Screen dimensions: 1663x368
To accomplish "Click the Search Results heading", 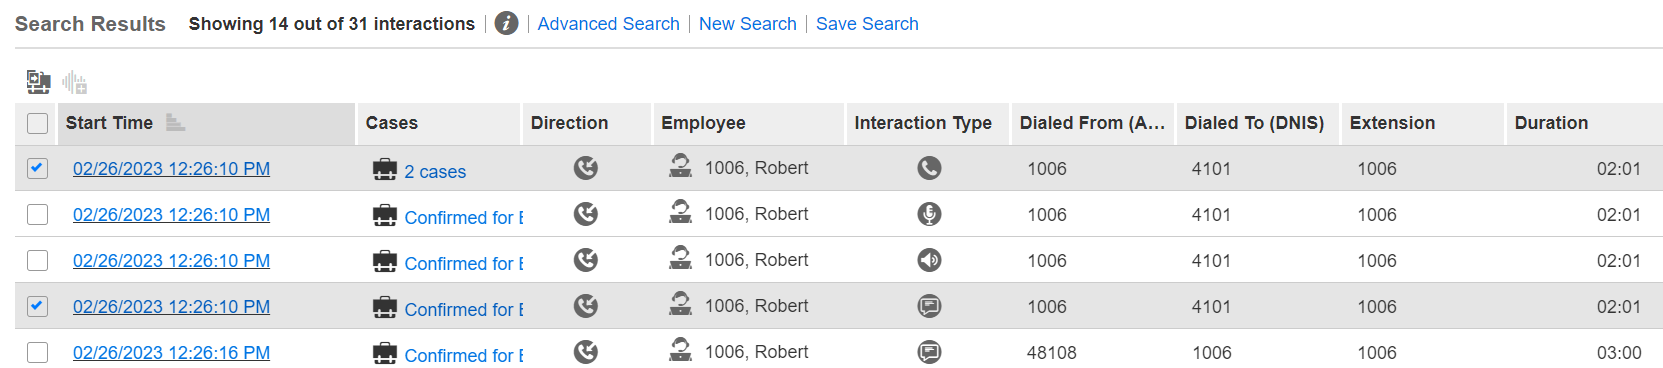I will click(90, 24).
